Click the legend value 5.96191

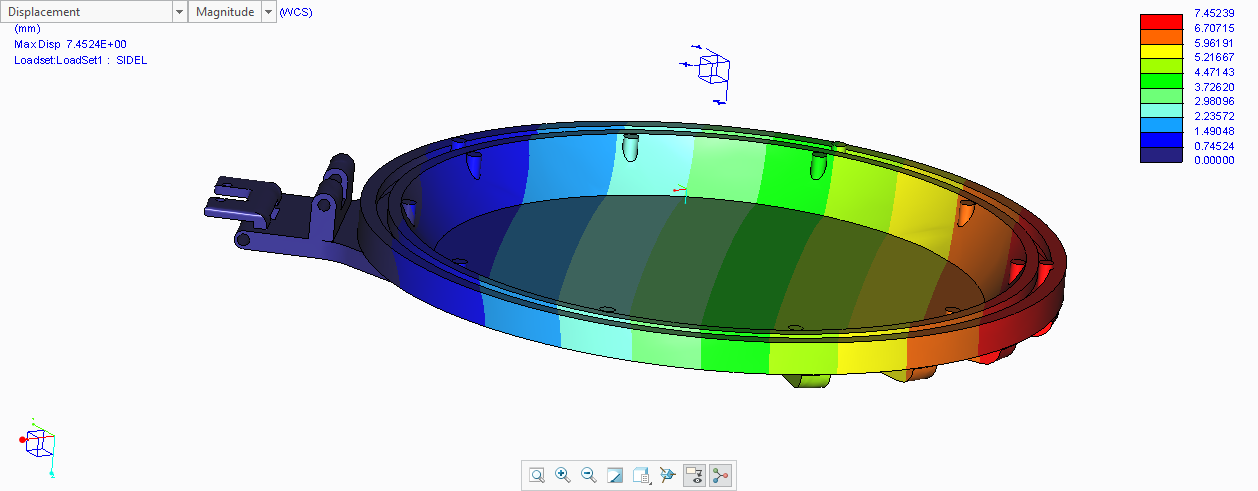click(x=1213, y=44)
